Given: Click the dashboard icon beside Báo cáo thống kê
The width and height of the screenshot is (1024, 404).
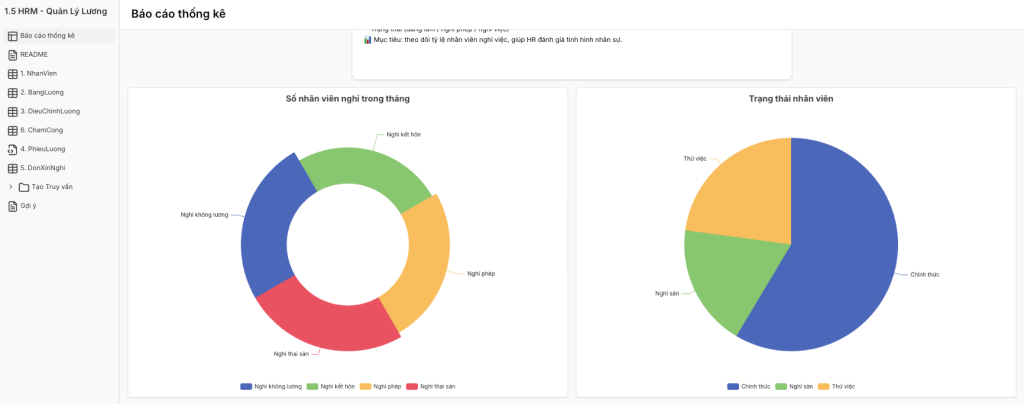Looking at the screenshot, I should coord(12,36).
